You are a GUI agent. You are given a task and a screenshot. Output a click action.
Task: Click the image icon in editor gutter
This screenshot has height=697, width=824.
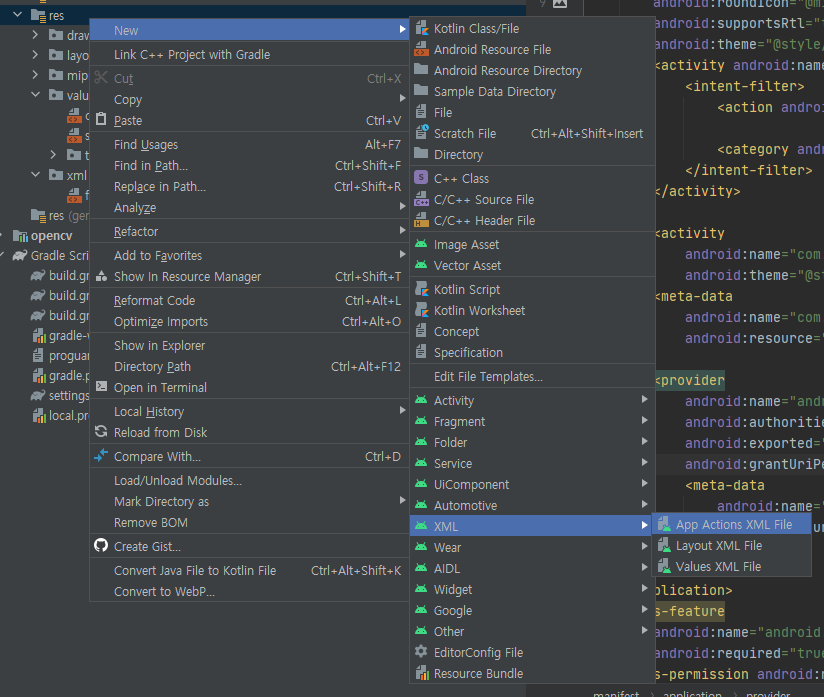(560, 4)
